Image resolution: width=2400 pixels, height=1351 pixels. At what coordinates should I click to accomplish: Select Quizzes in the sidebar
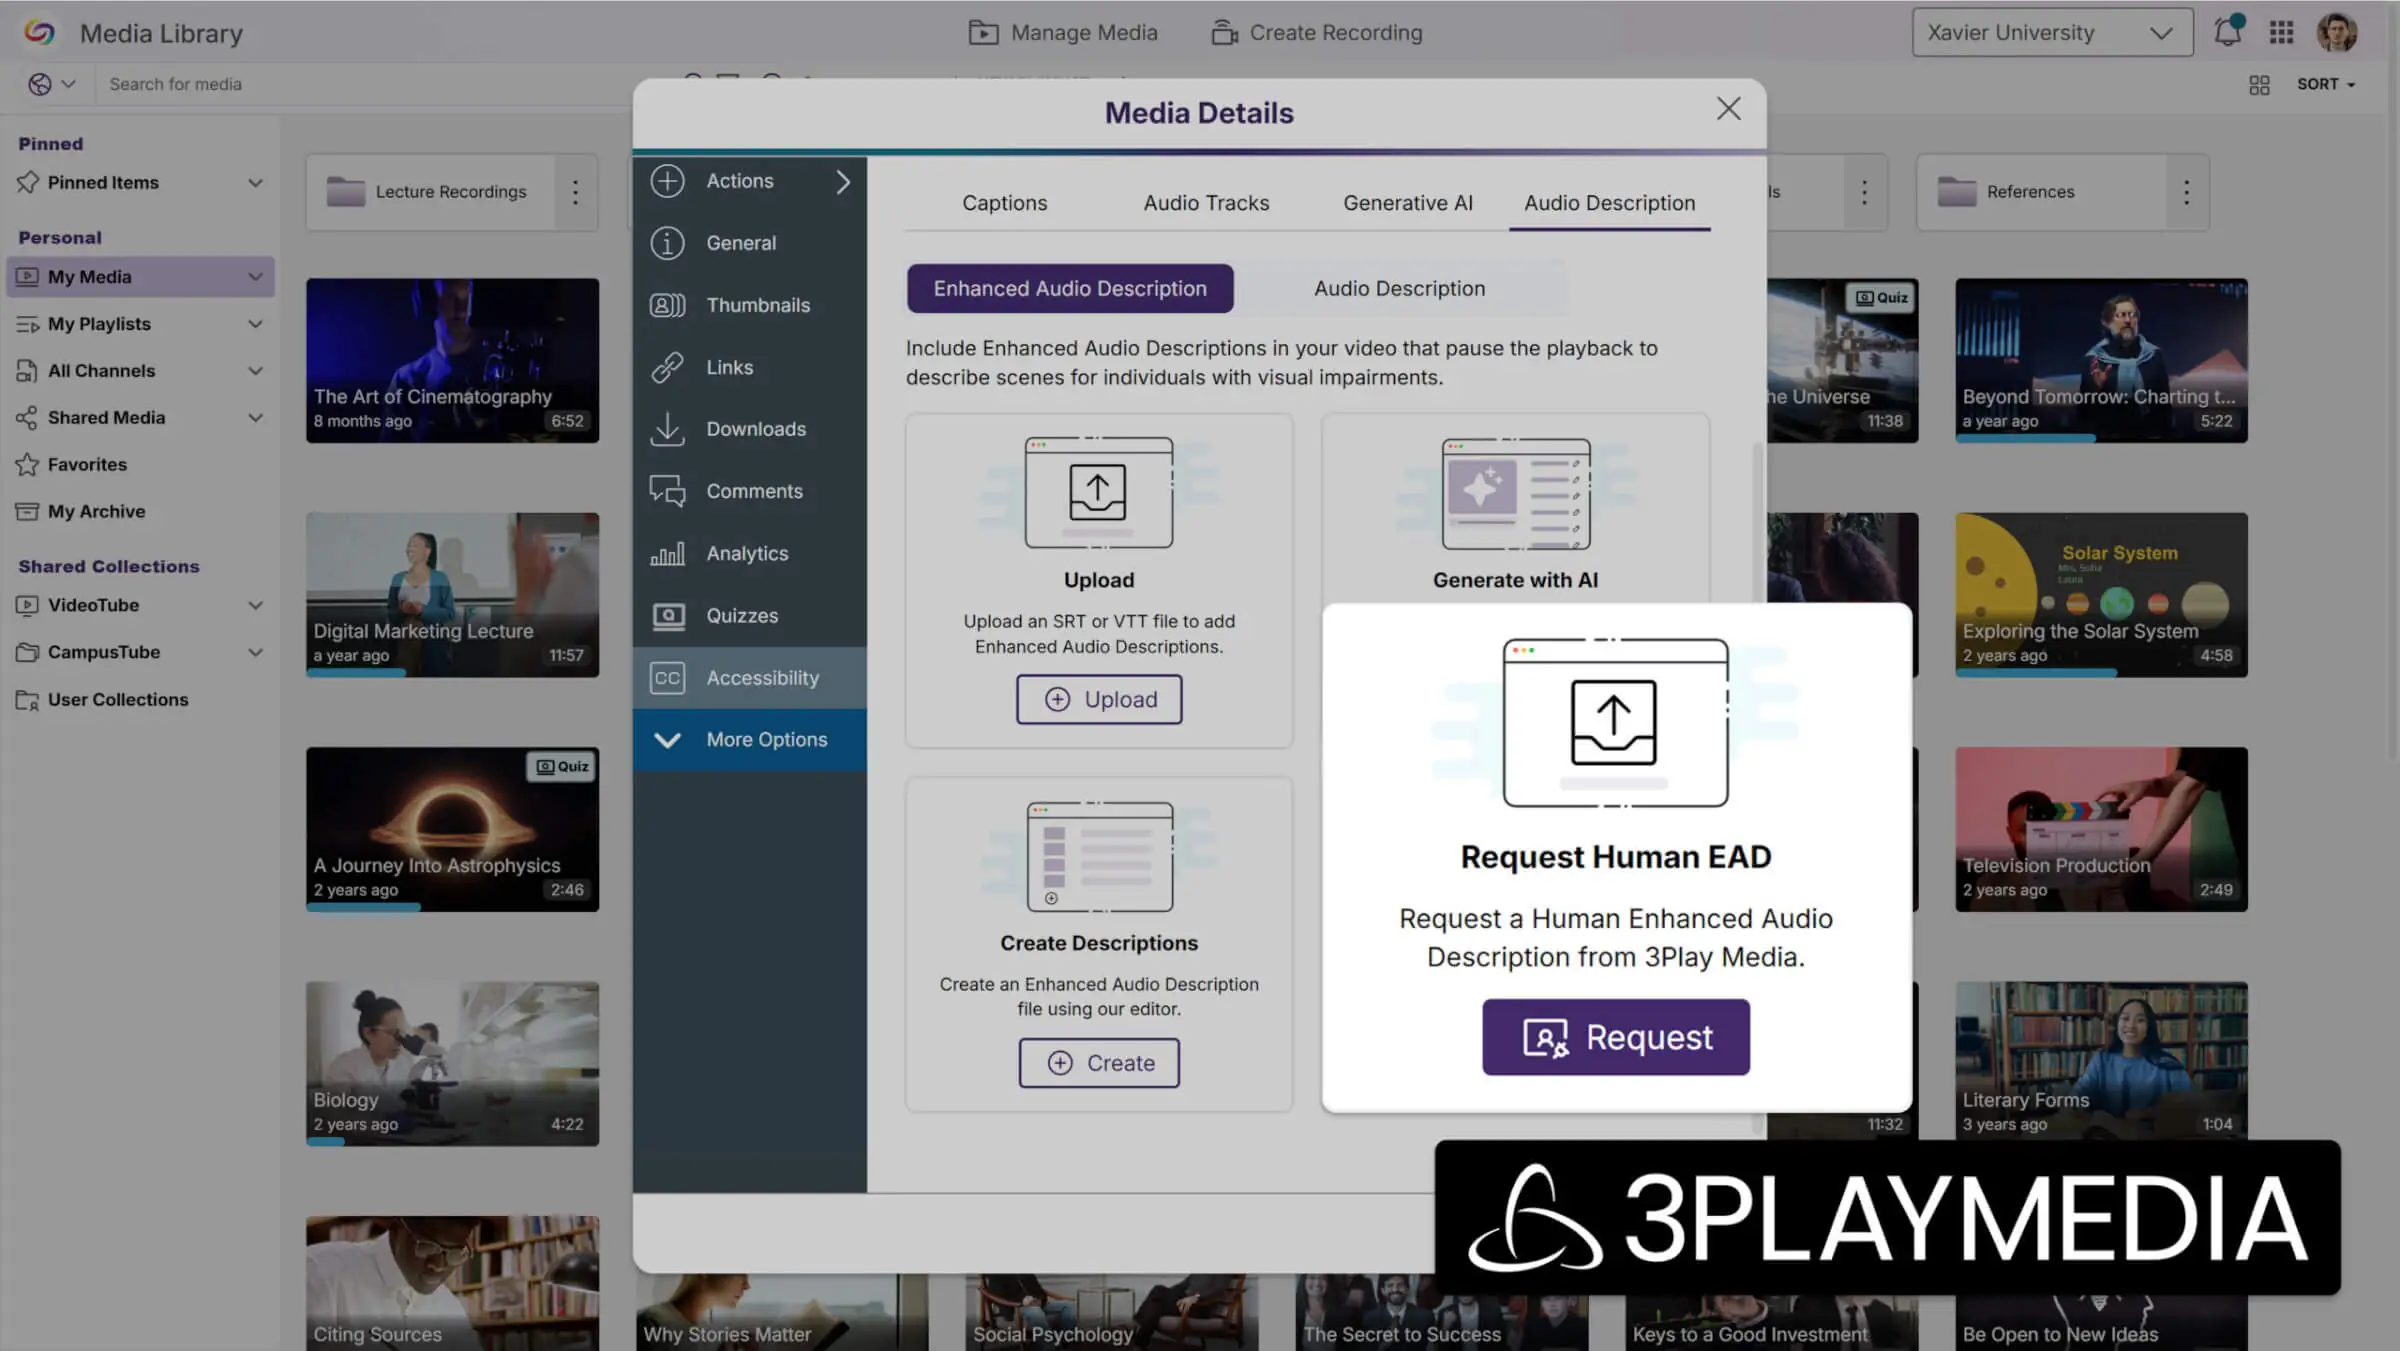[741, 615]
